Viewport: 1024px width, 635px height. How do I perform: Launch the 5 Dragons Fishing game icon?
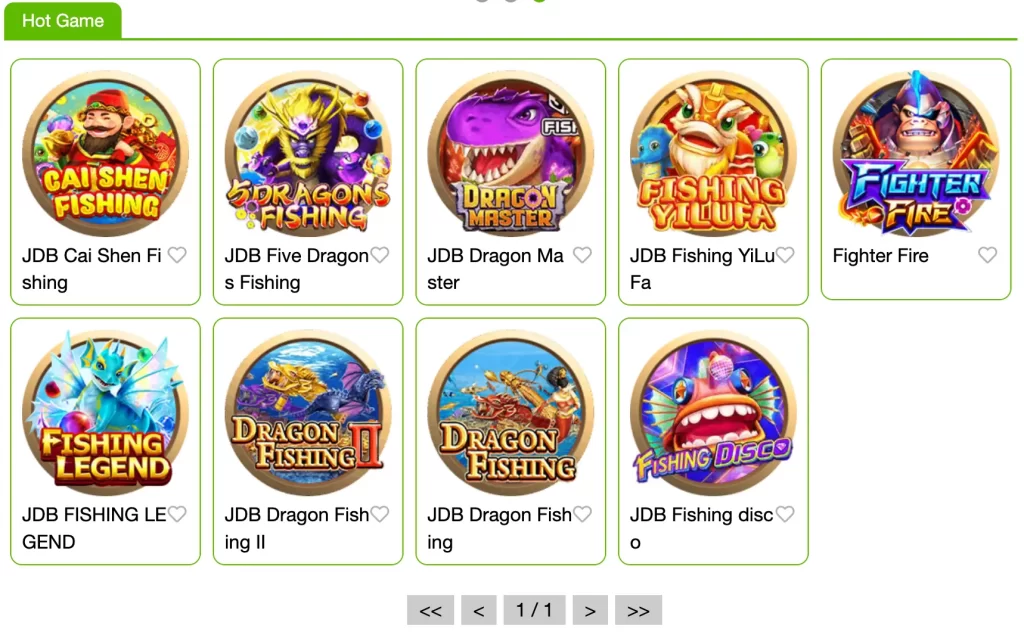click(308, 154)
